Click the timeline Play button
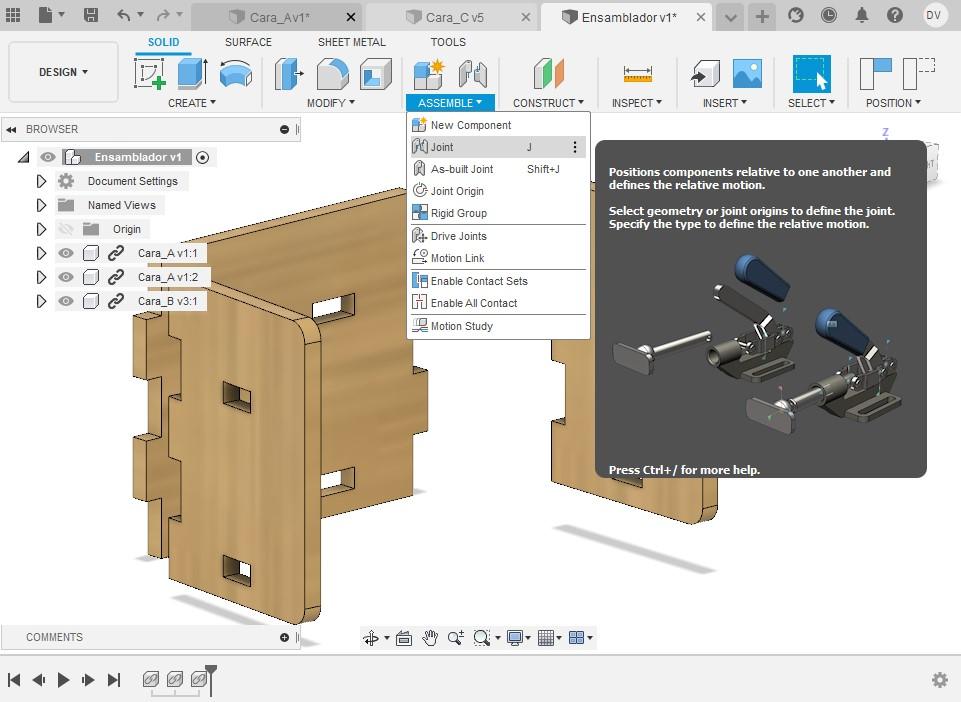 coord(63,679)
